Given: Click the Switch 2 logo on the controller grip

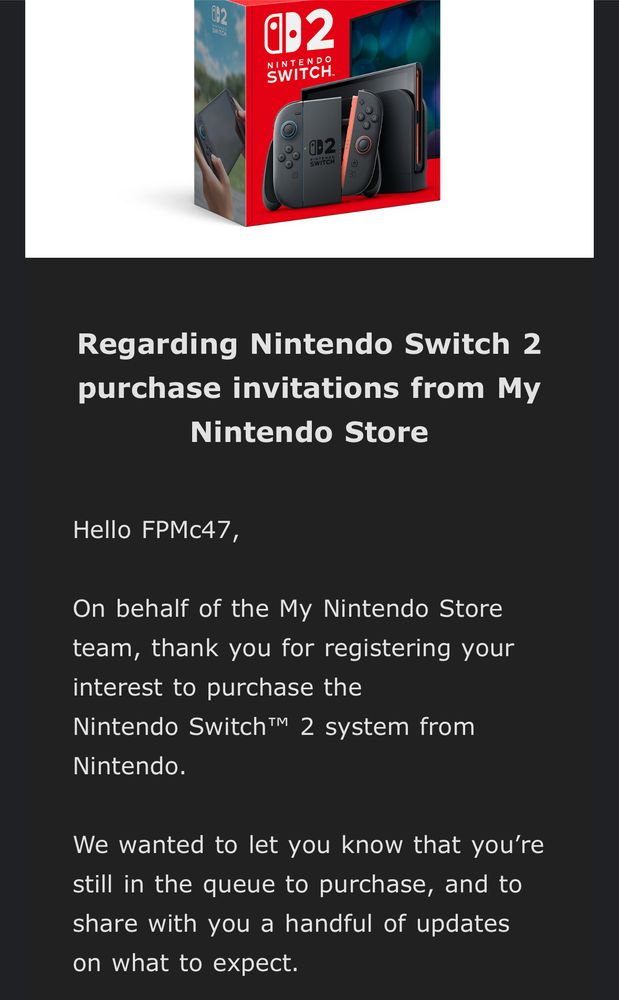Looking at the screenshot, I should click(x=322, y=151).
